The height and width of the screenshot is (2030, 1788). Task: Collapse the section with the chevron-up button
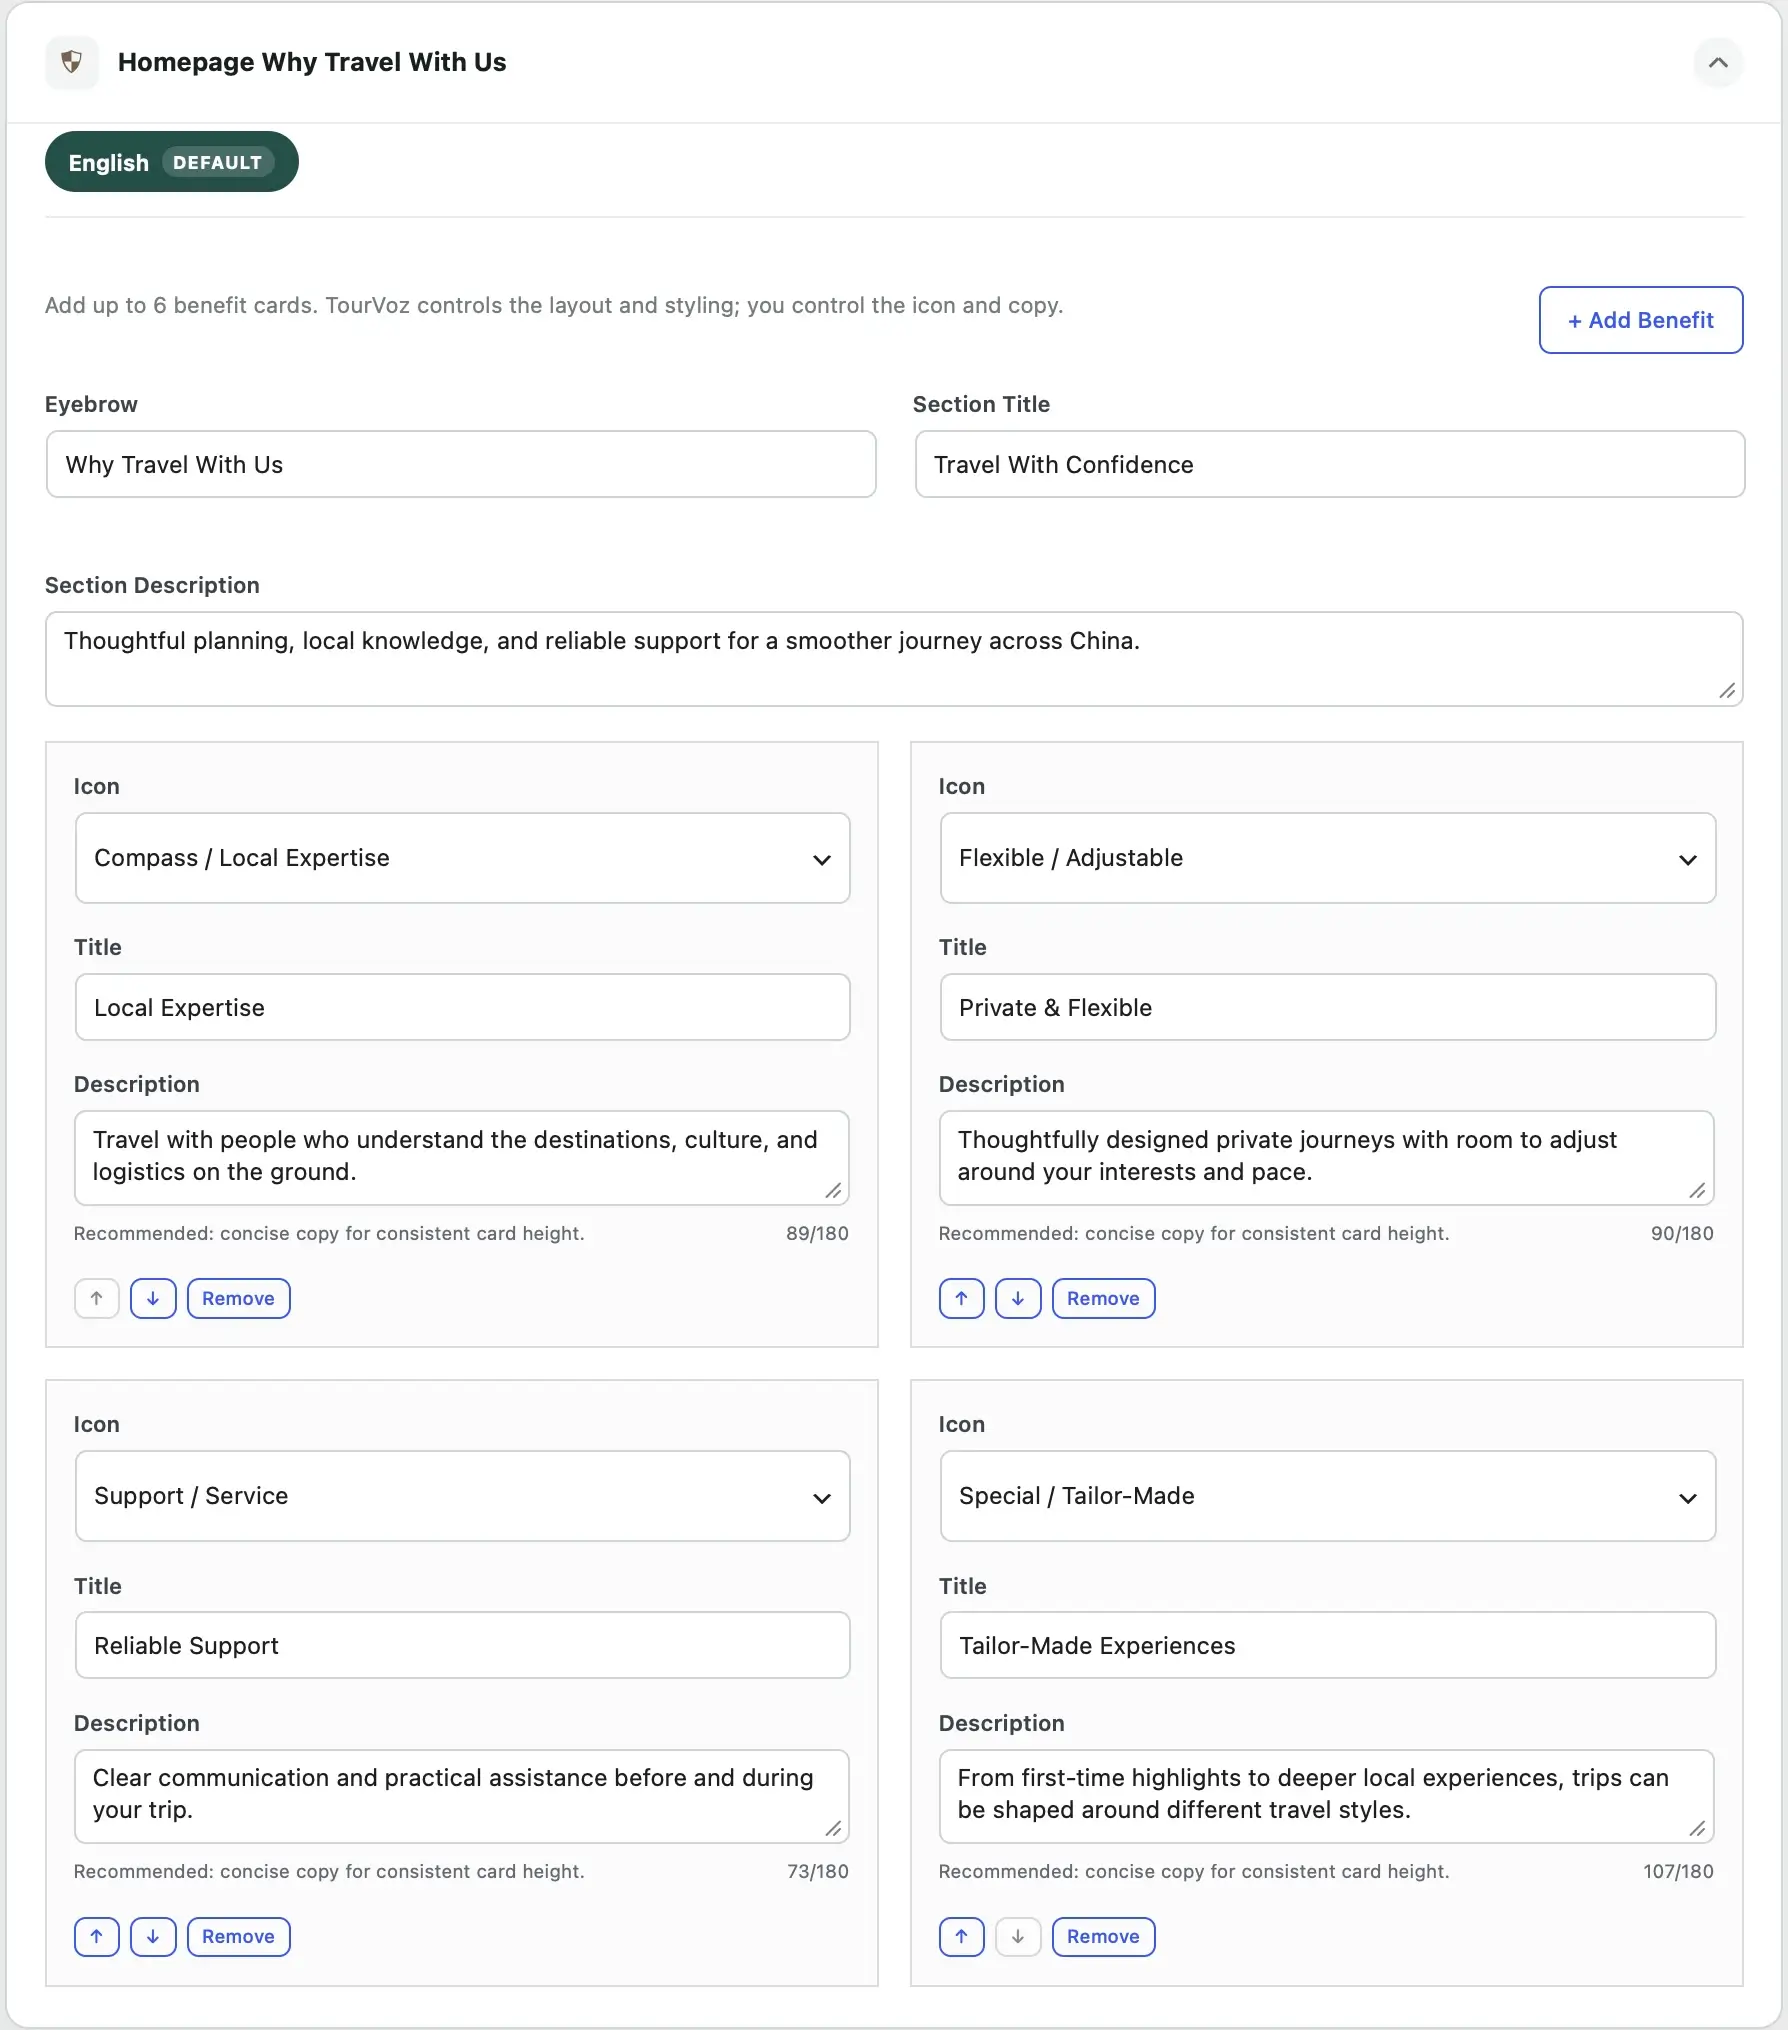click(1718, 62)
